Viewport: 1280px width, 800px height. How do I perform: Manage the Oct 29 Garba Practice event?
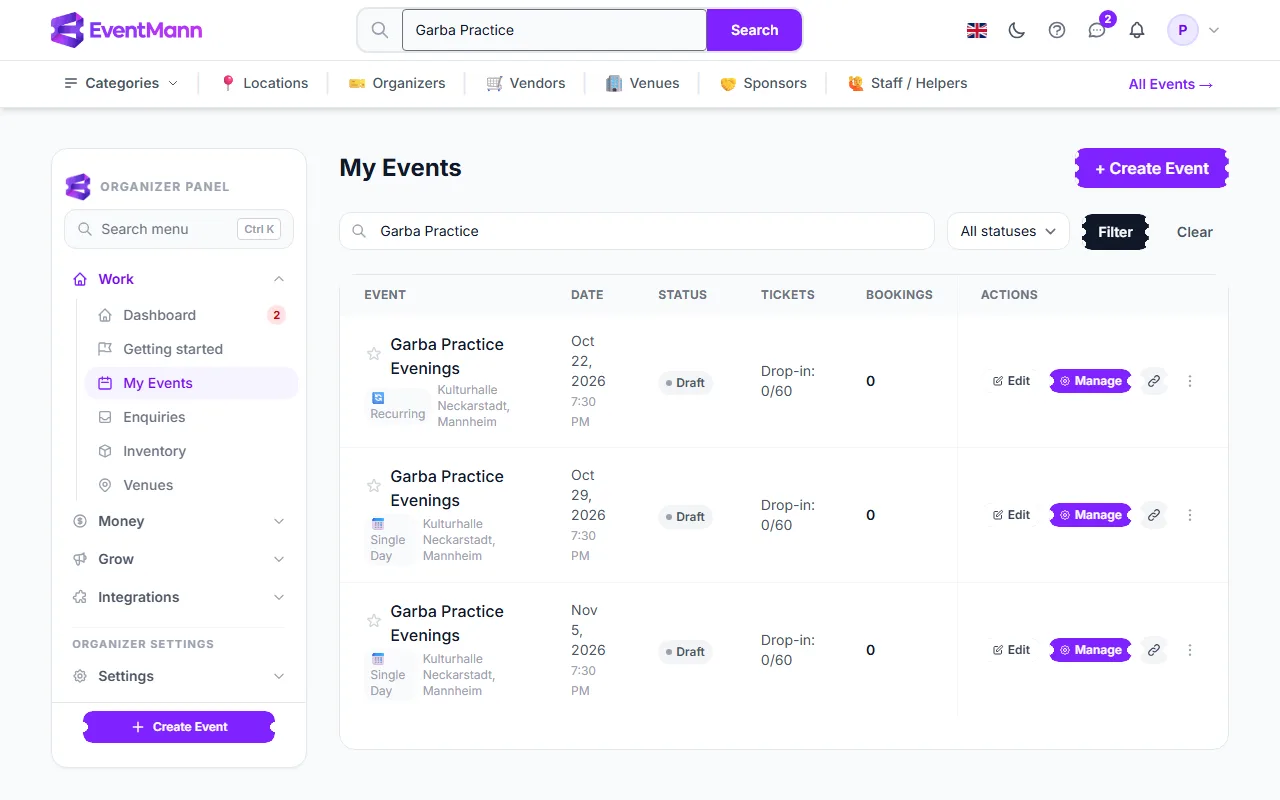coord(1091,515)
